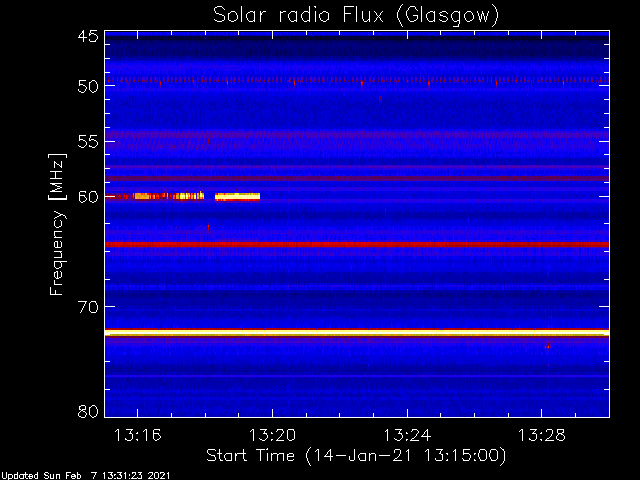The height and width of the screenshot is (480, 640).
Task: Click the bright yellow emission band below 70 MHz
Action: click(x=357, y=333)
